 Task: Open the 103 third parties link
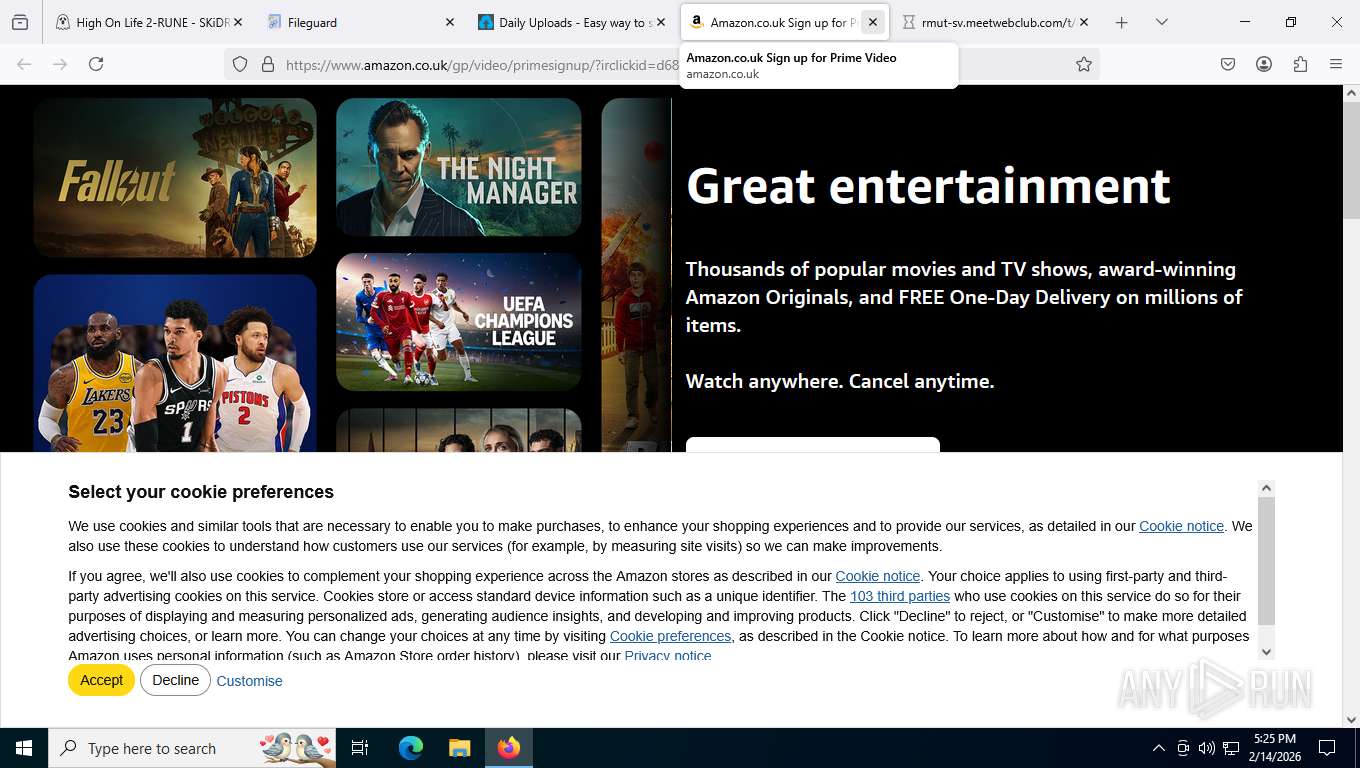[x=900, y=596]
